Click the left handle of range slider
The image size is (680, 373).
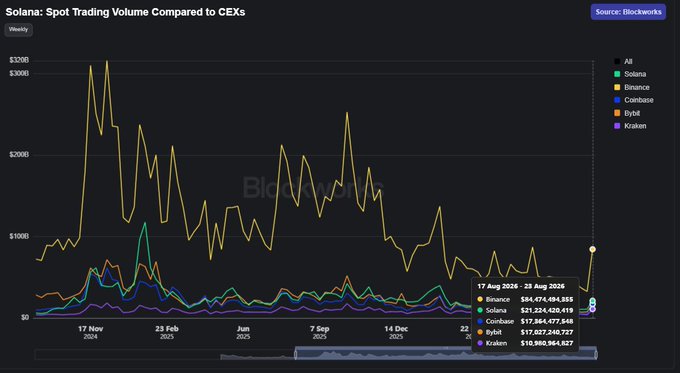click(296, 354)
